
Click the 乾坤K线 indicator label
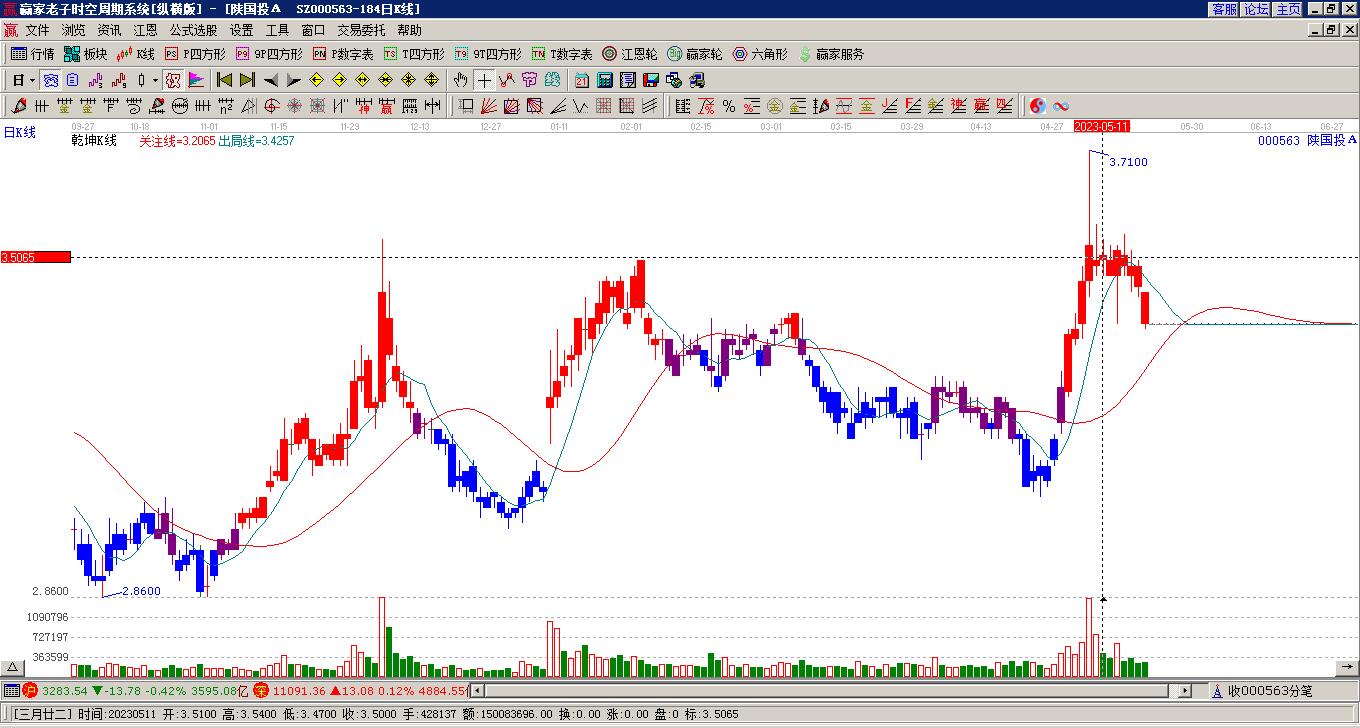point(94,141)
